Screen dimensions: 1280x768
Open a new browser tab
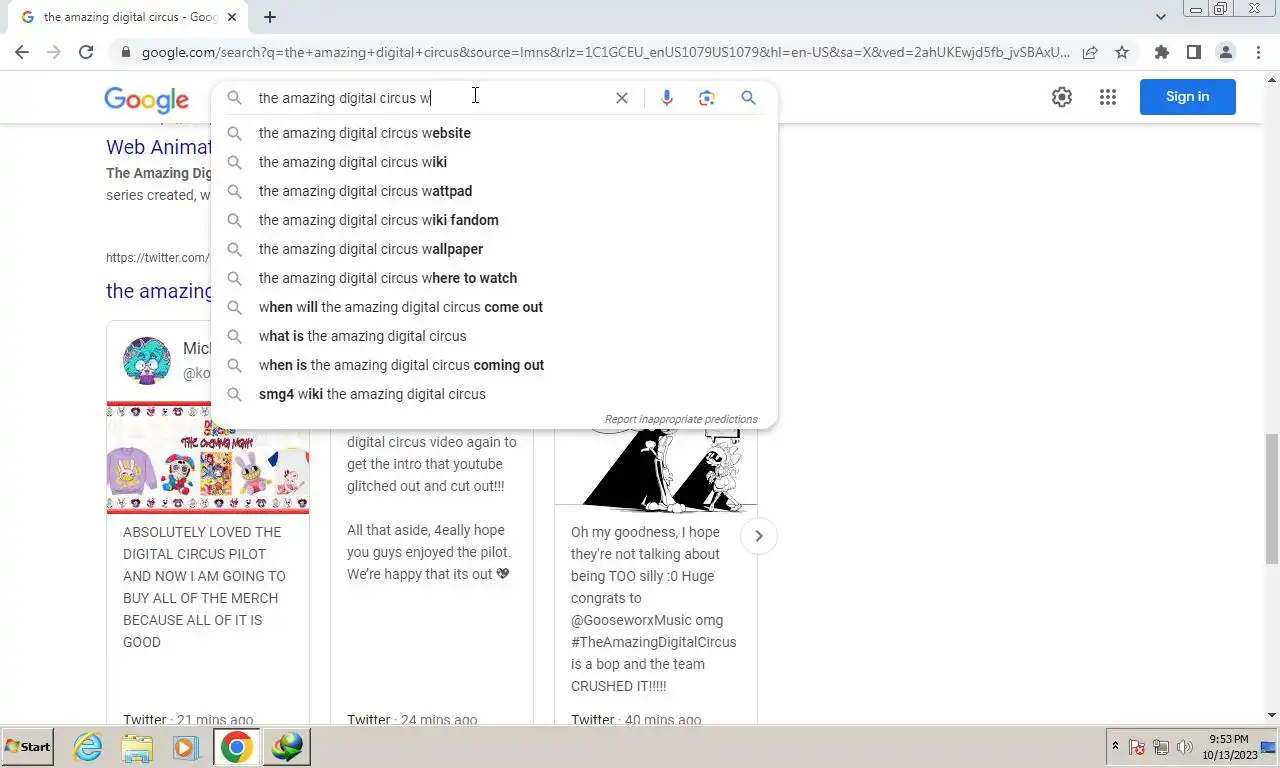pos(270,17)
